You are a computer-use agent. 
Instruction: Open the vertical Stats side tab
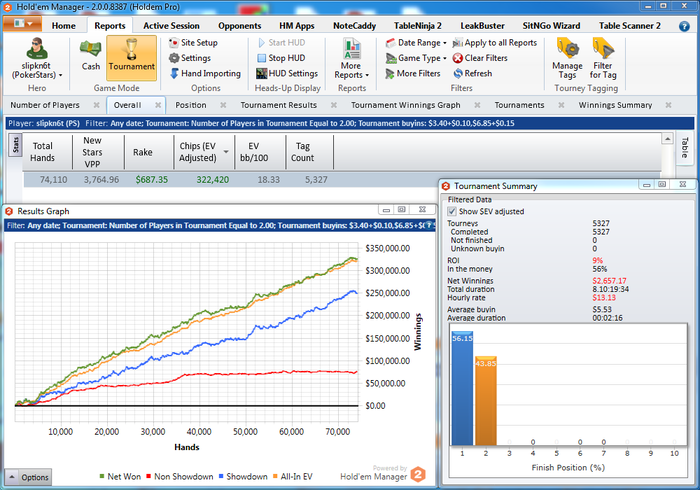16,145
